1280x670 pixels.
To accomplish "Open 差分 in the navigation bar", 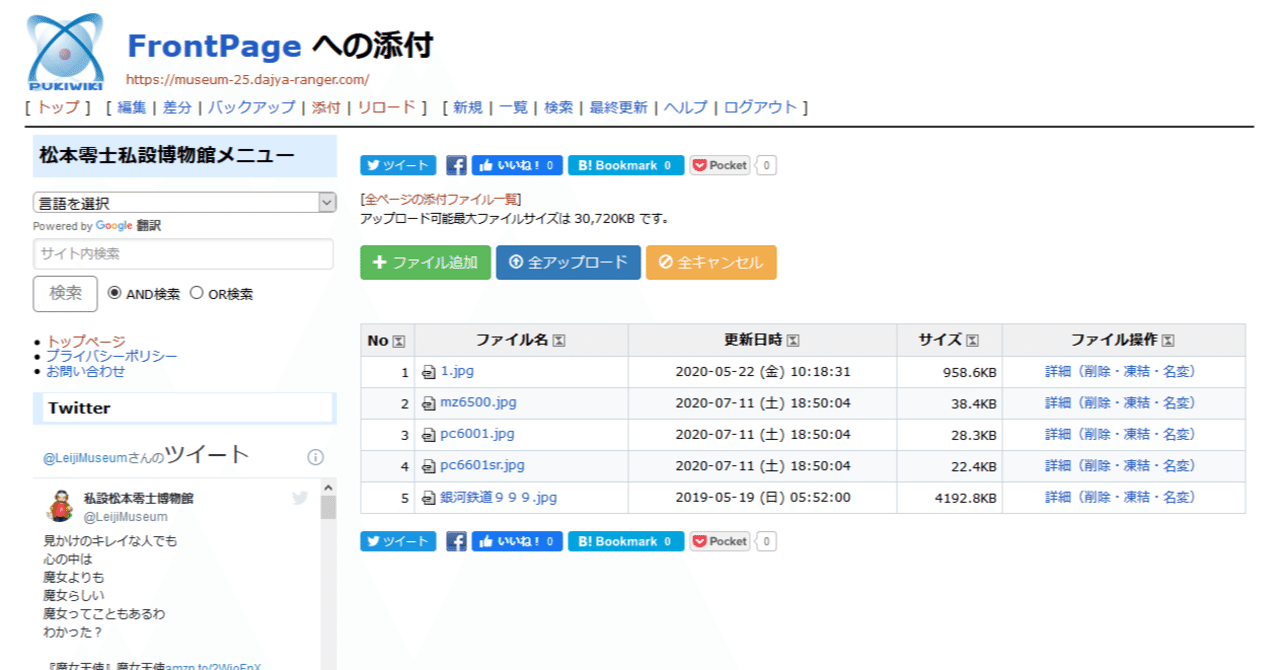I will point(177,107).
